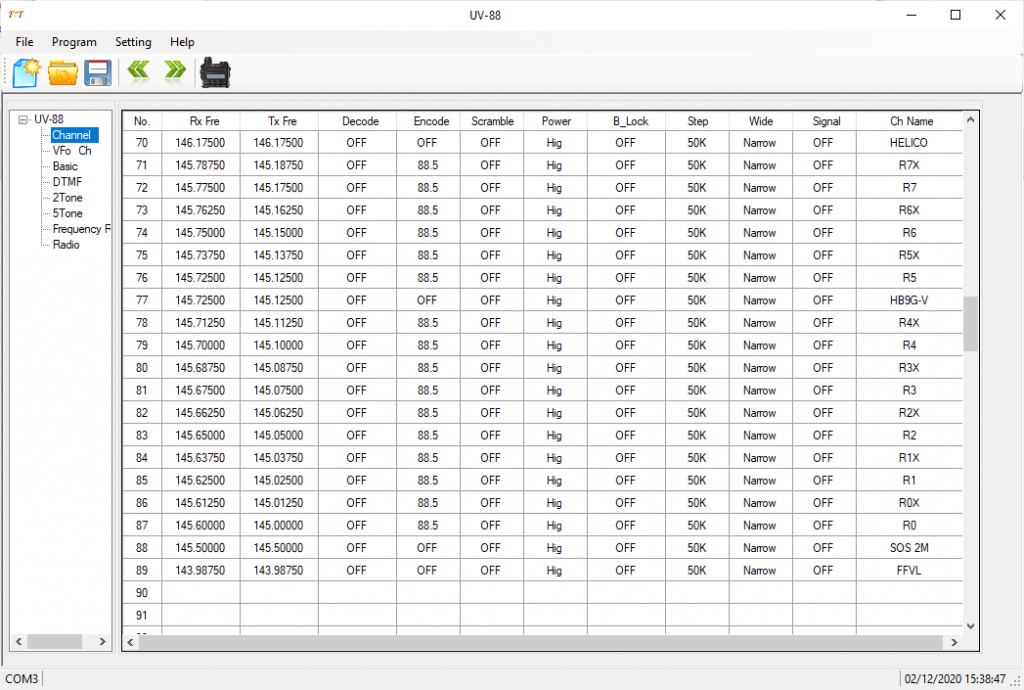Screen dimensions: 1024x690
Task: Click the Scramble column header
Action: click(x=491, y=121)
